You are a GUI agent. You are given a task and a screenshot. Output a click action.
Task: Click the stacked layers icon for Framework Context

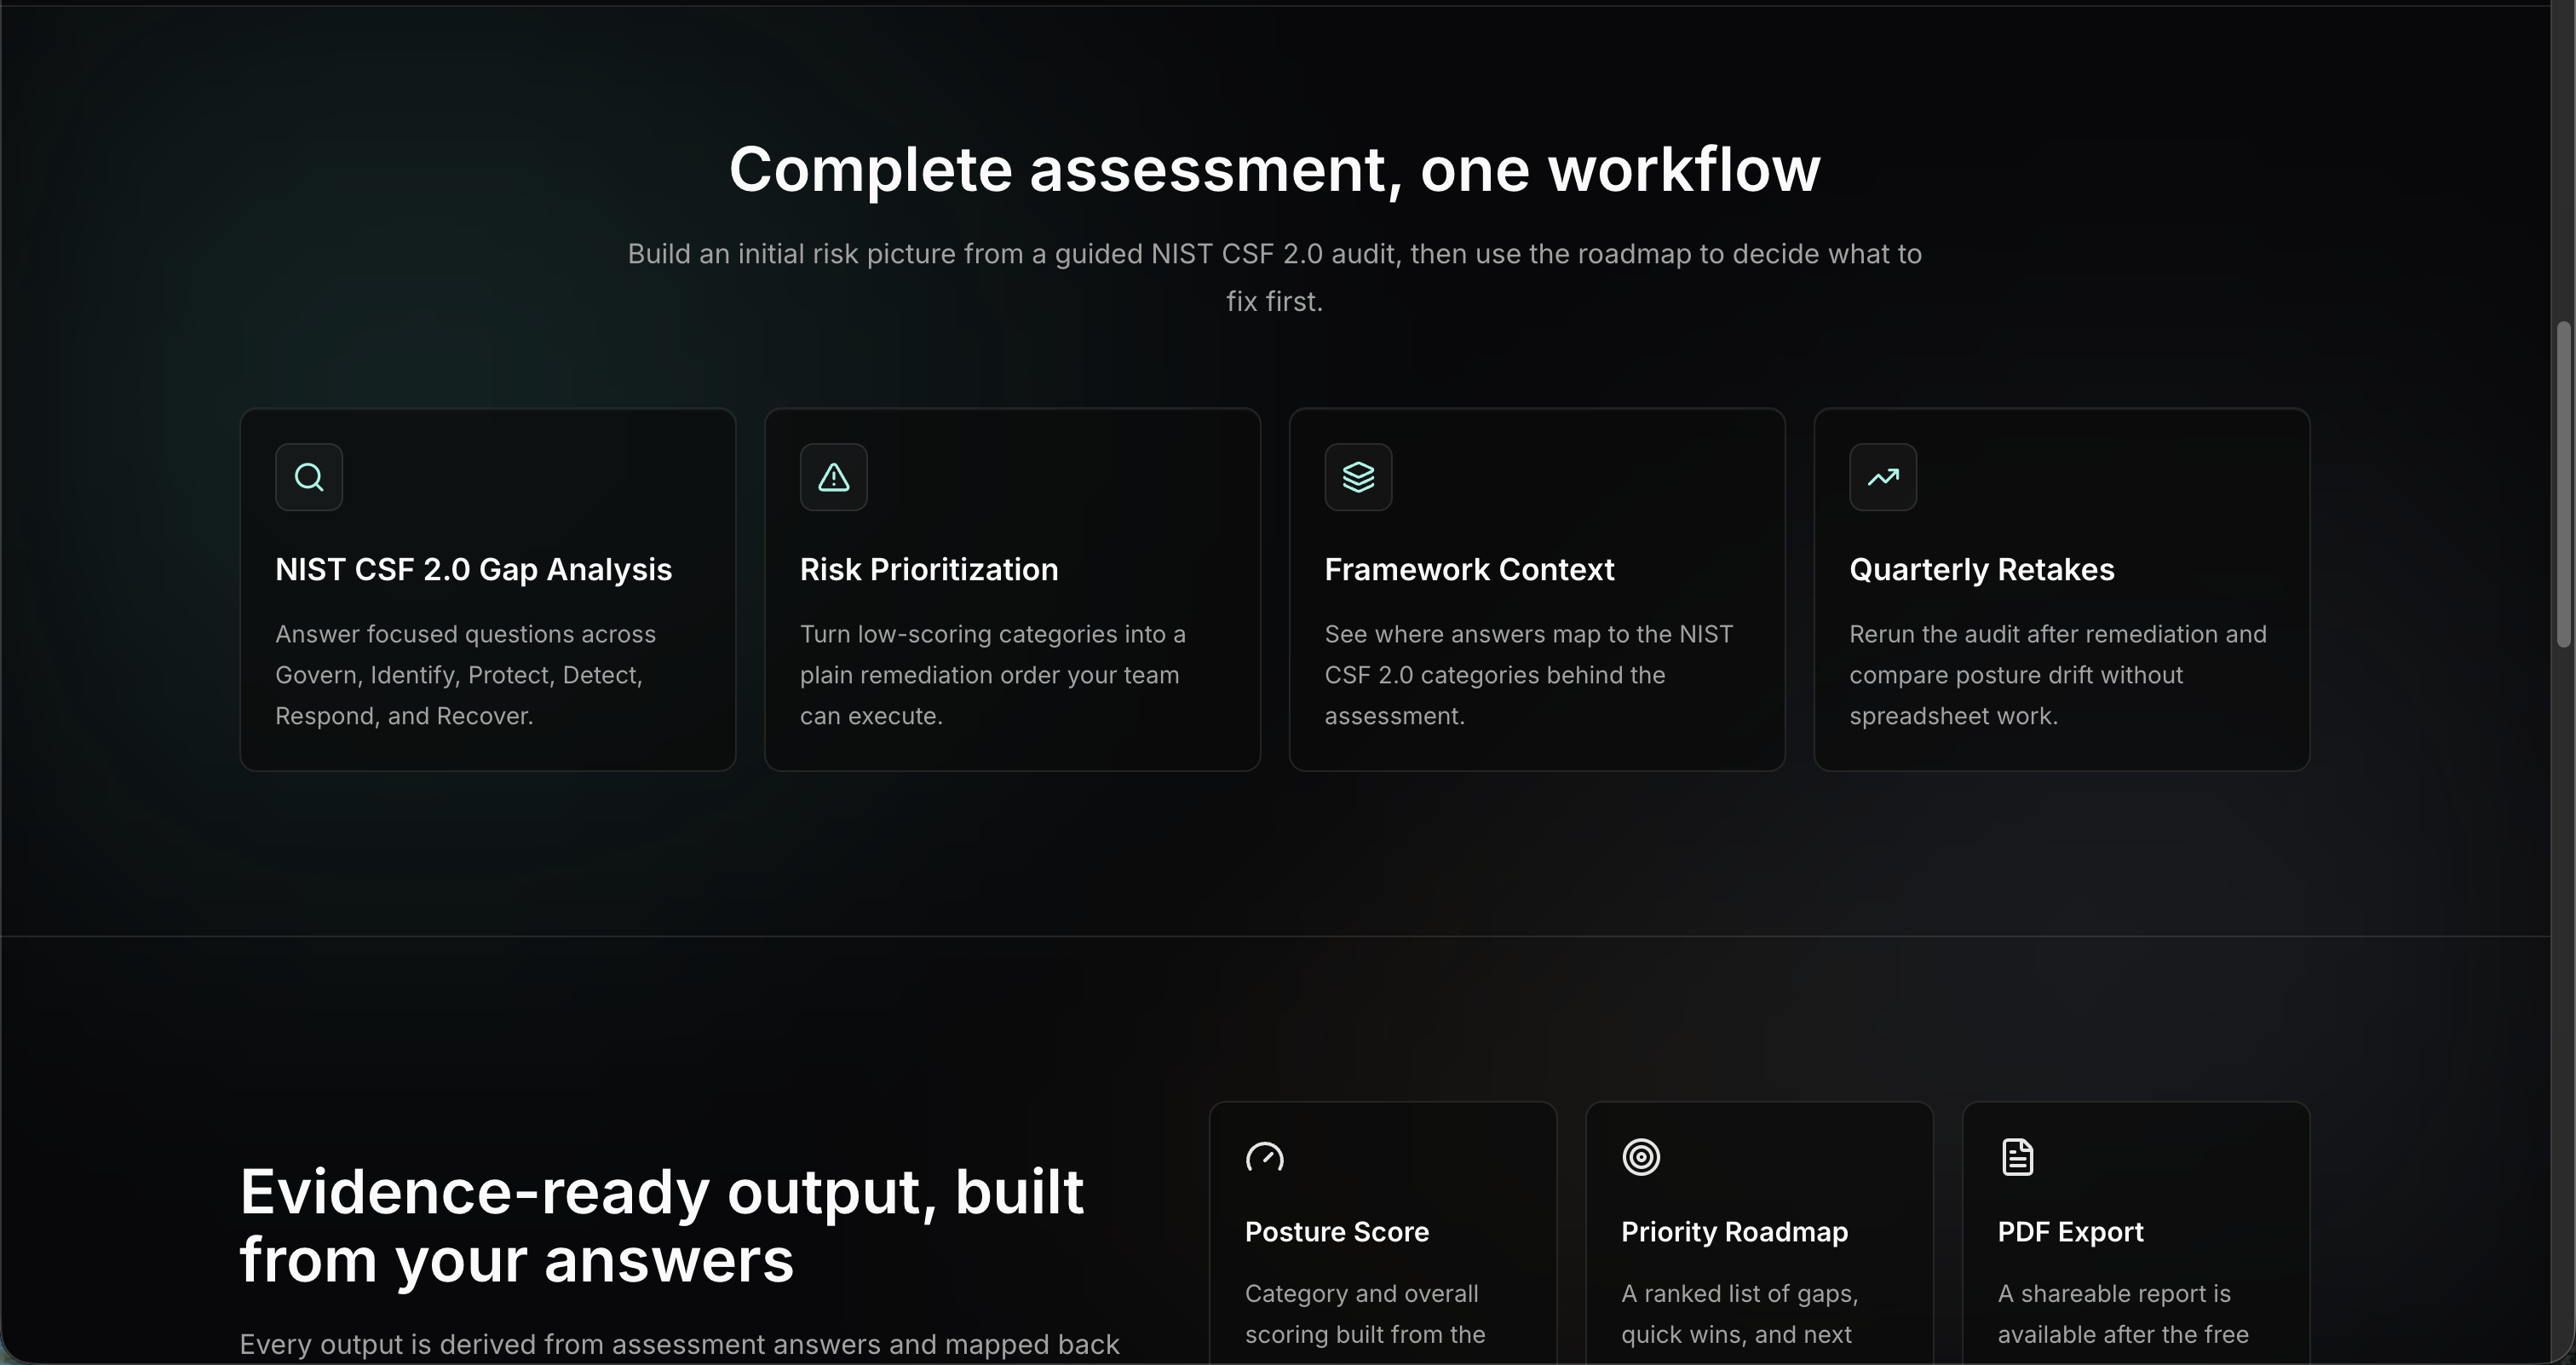(x=1358, y=477)
